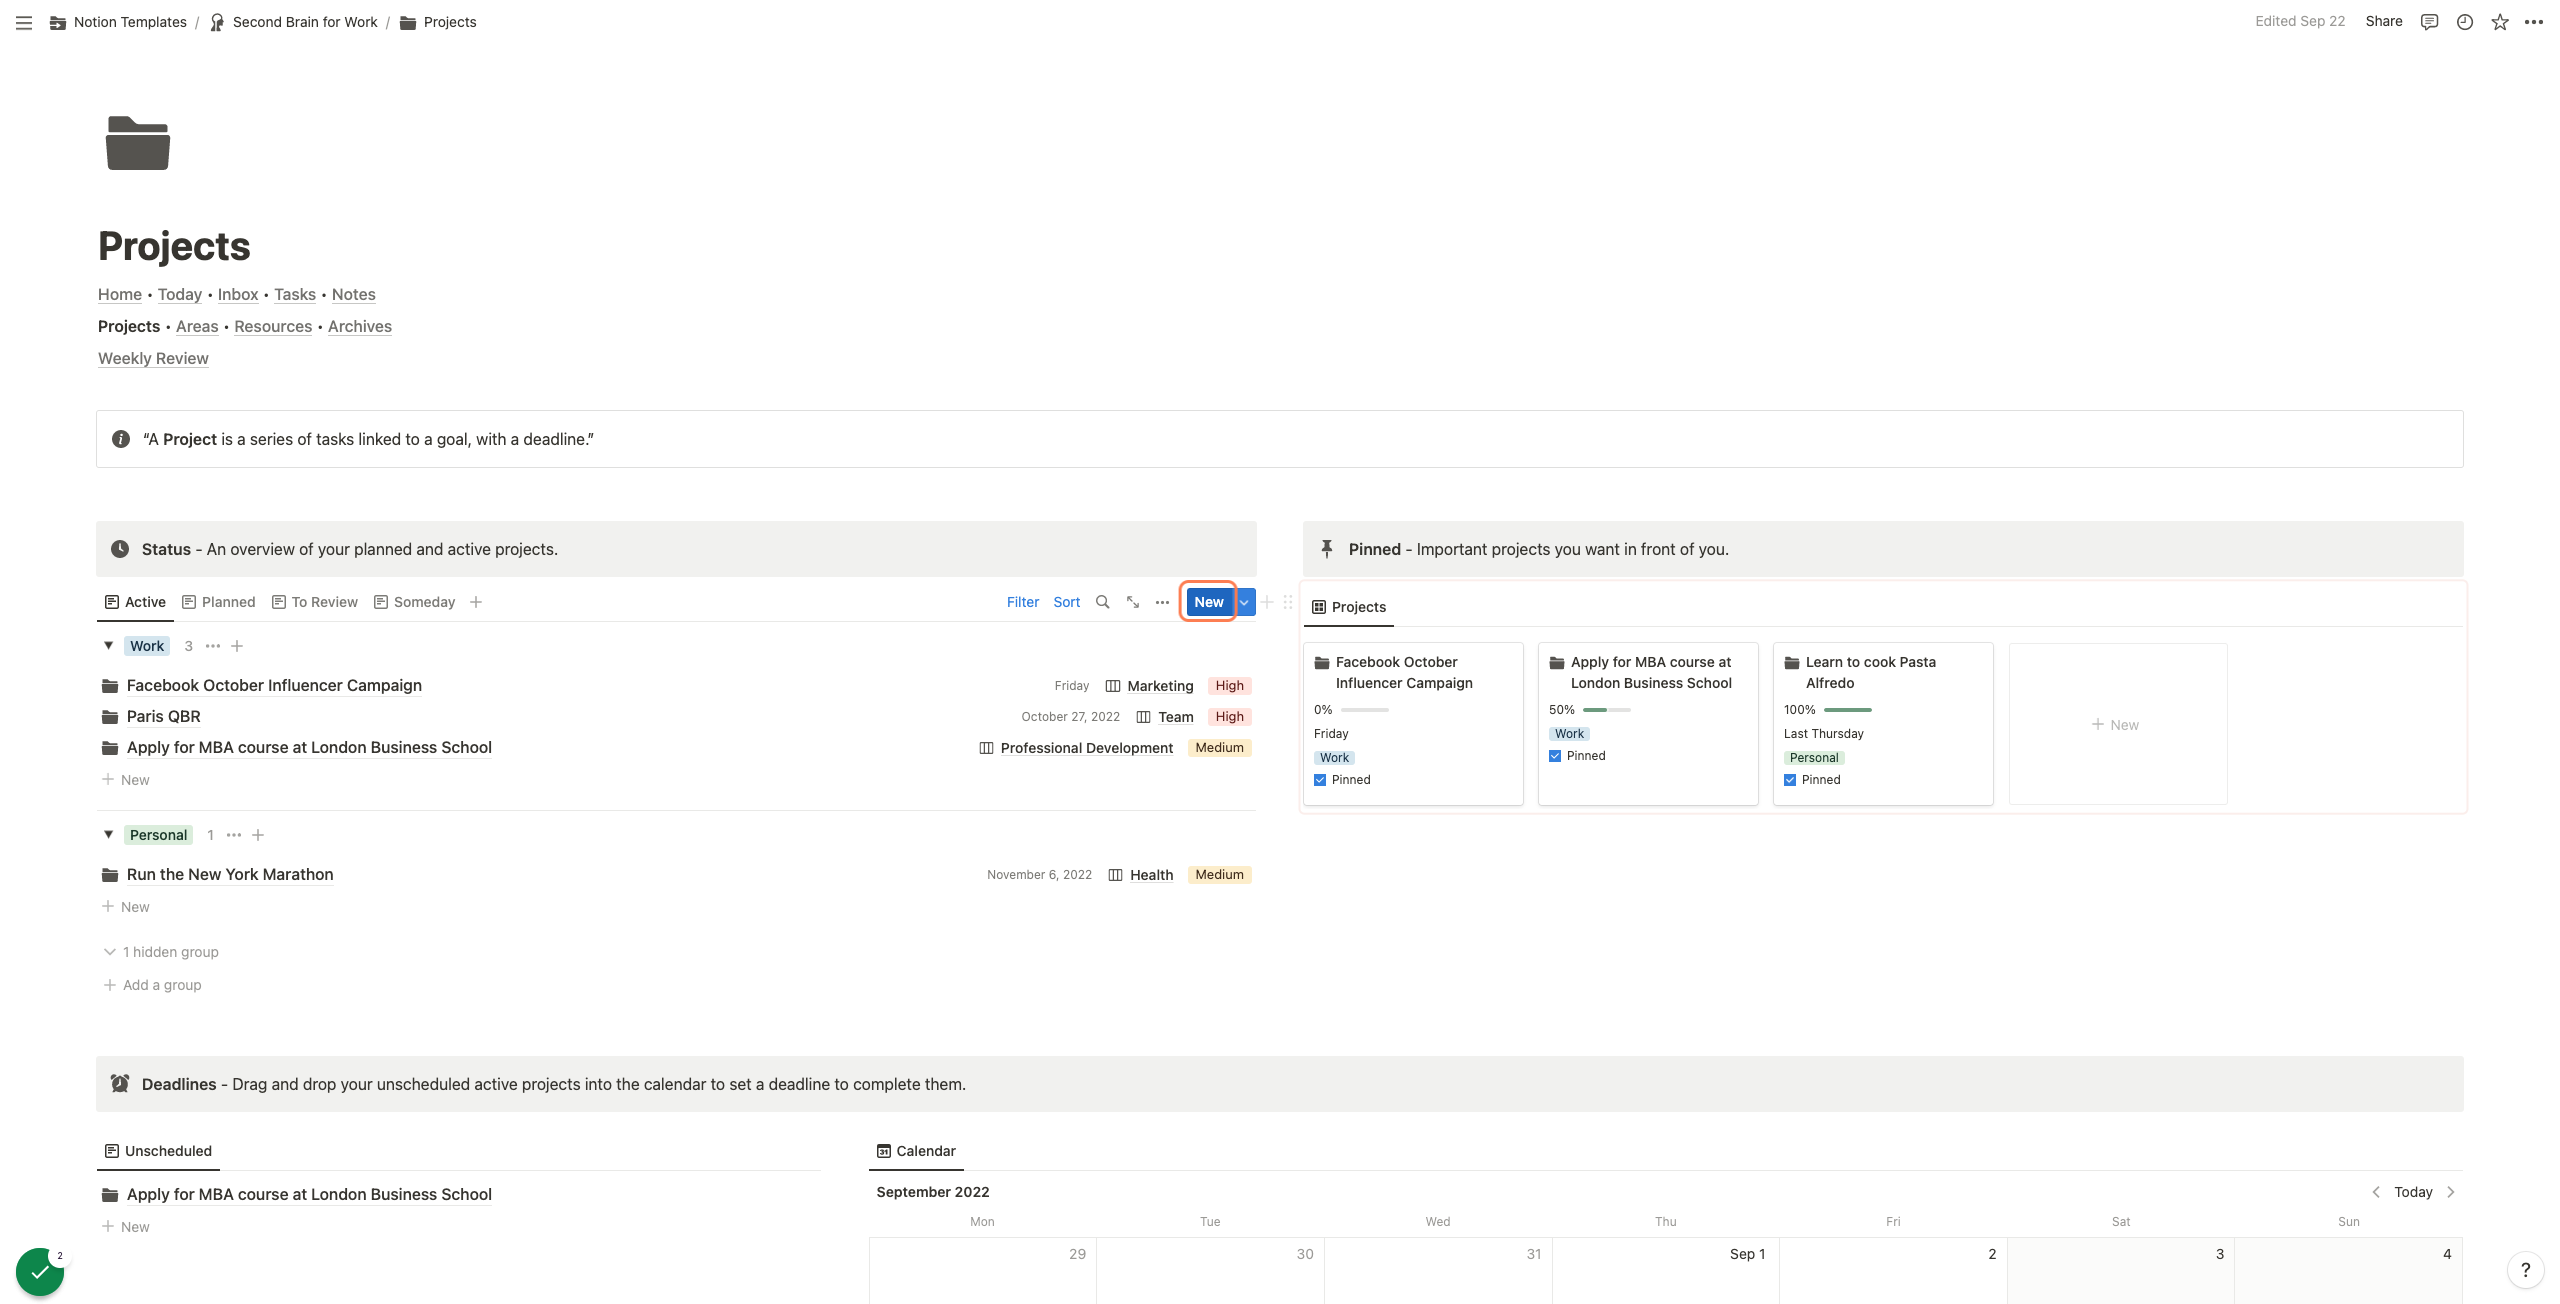
Task: Select the Calendar view tab
Action: click(916, 1151)
